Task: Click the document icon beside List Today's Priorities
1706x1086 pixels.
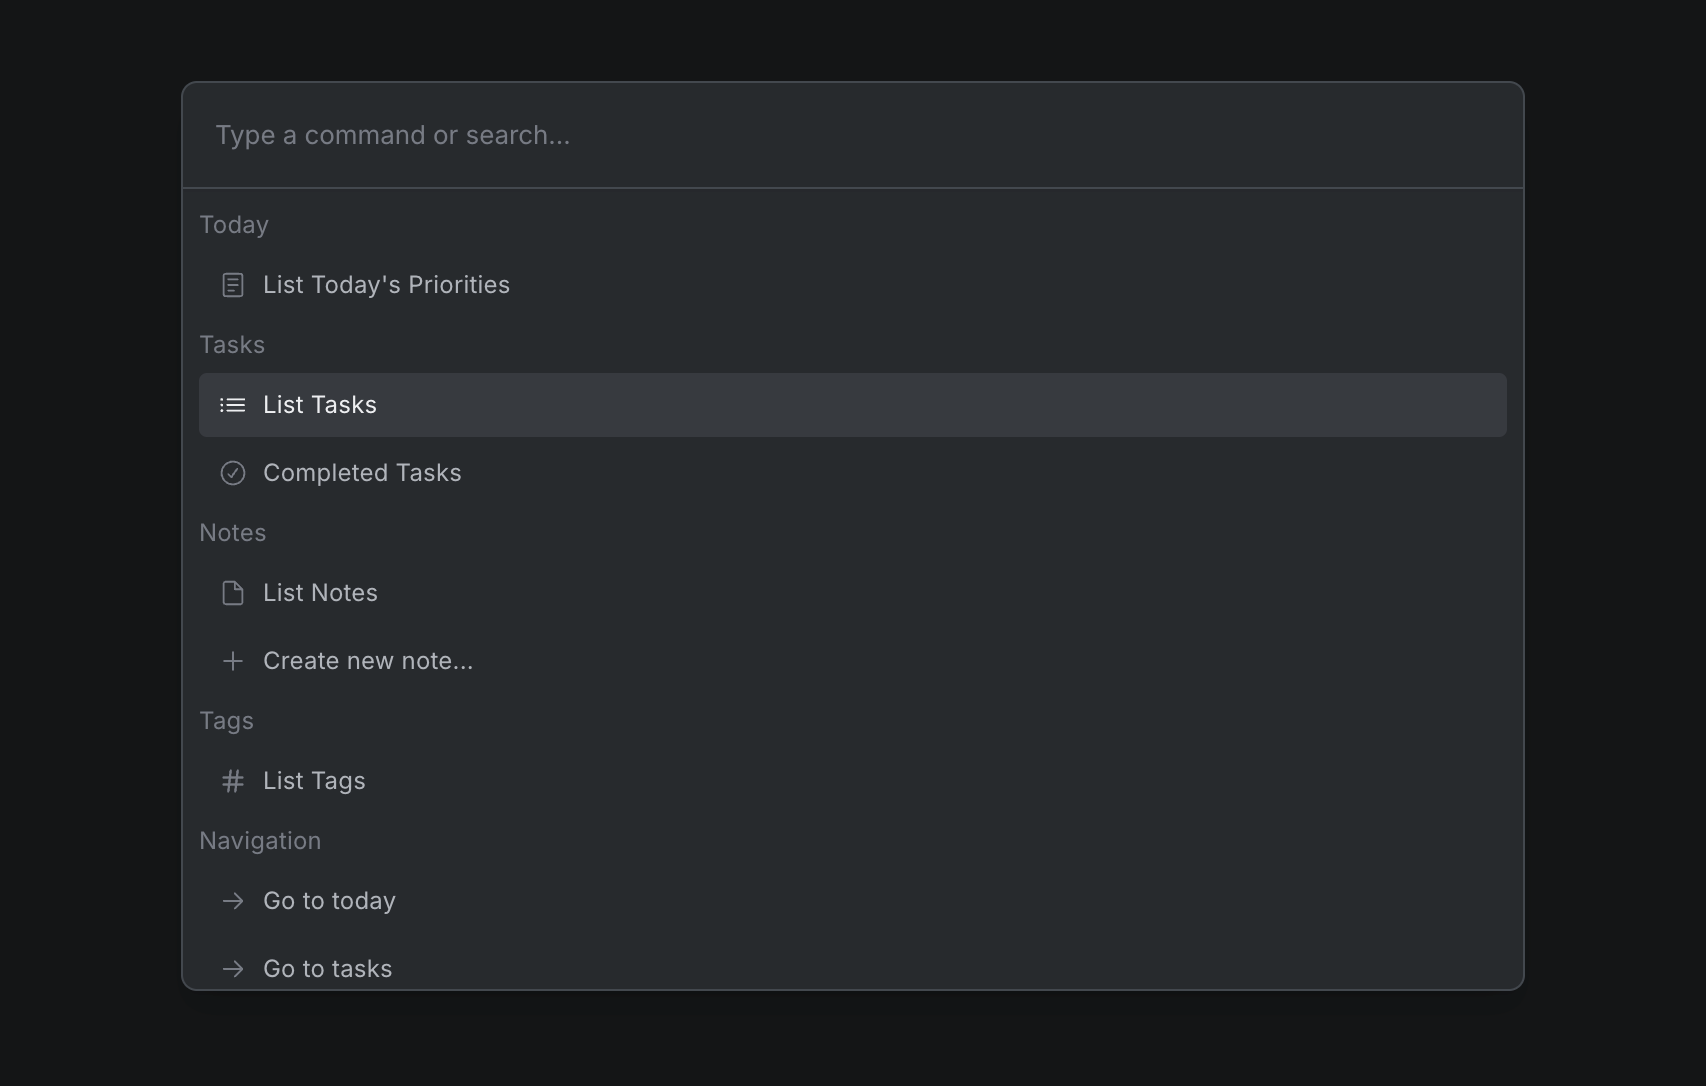Action: 233,285
